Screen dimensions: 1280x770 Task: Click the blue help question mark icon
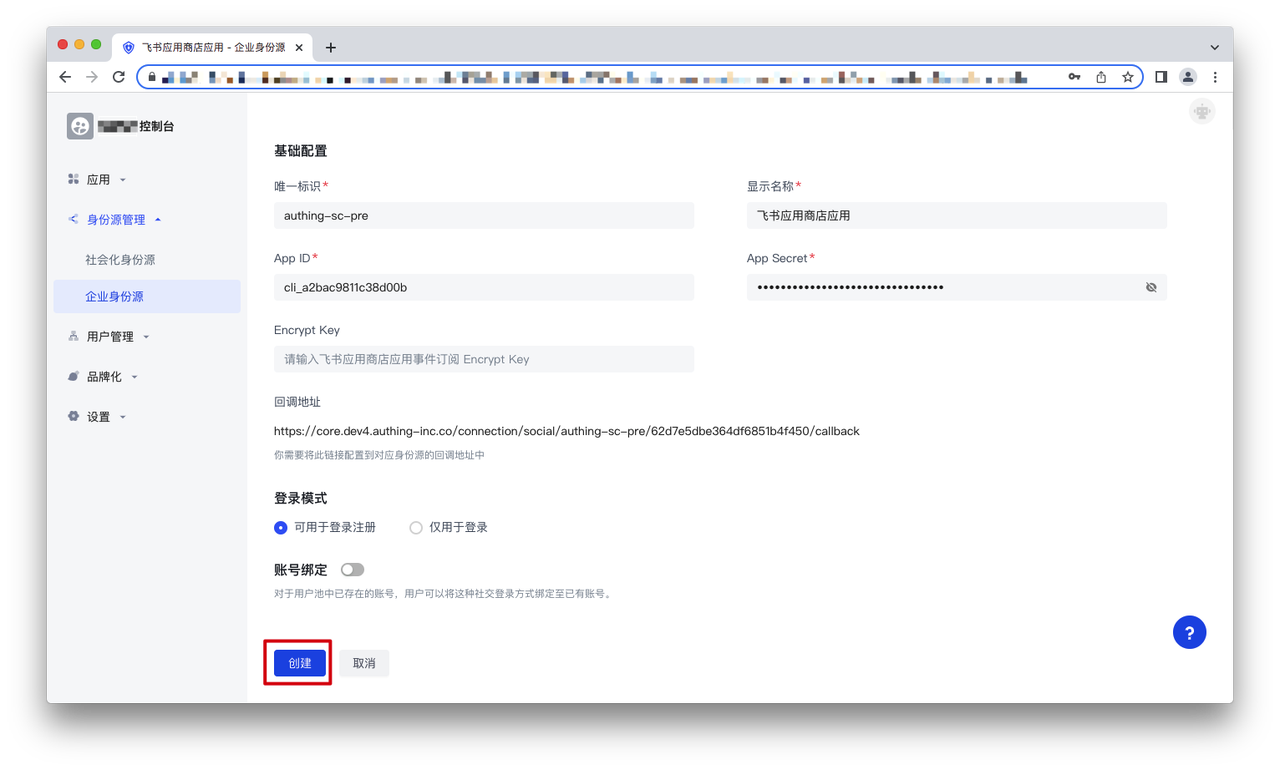pos(1189,632)
